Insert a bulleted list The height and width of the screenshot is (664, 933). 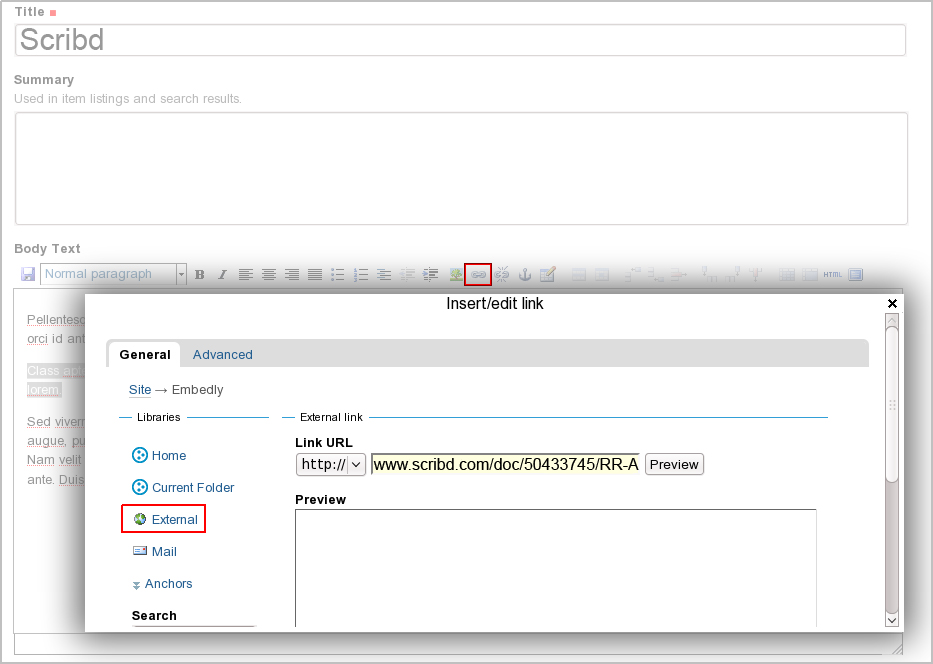pyautogui.click(x=338, y=274)
